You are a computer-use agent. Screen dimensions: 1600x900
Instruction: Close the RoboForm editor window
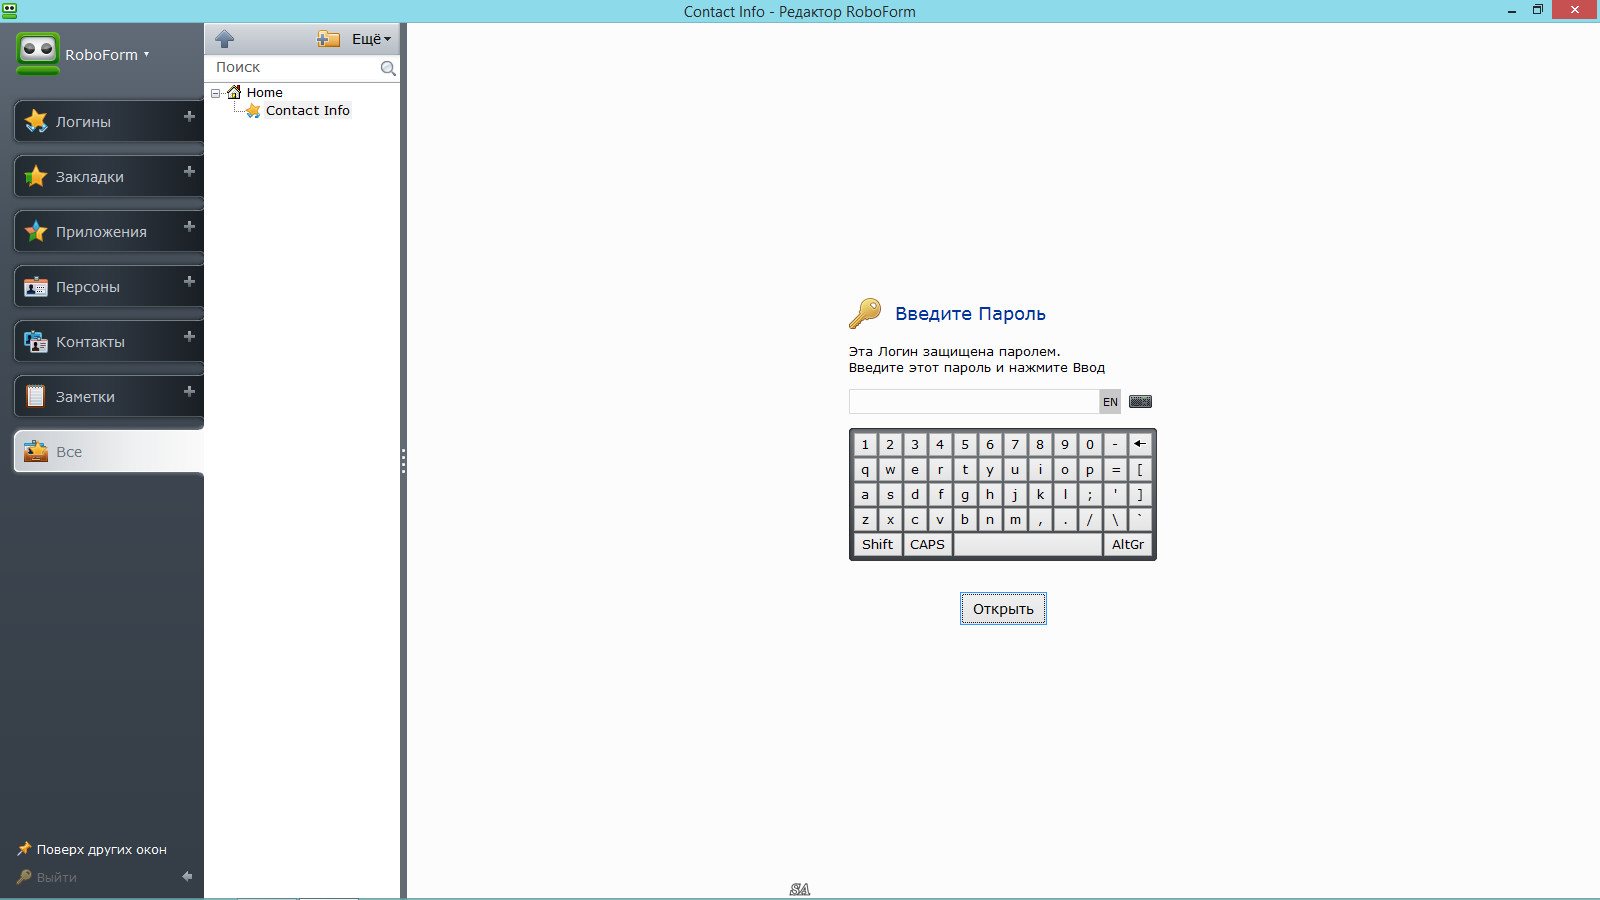pyautogui.click(x=1575, y=10)
